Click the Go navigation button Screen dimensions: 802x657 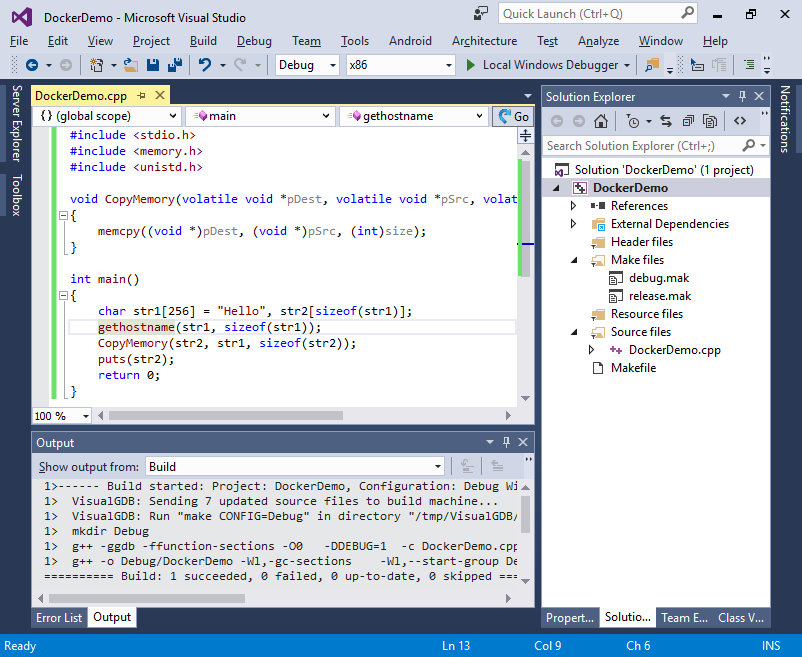click(513, 116)
